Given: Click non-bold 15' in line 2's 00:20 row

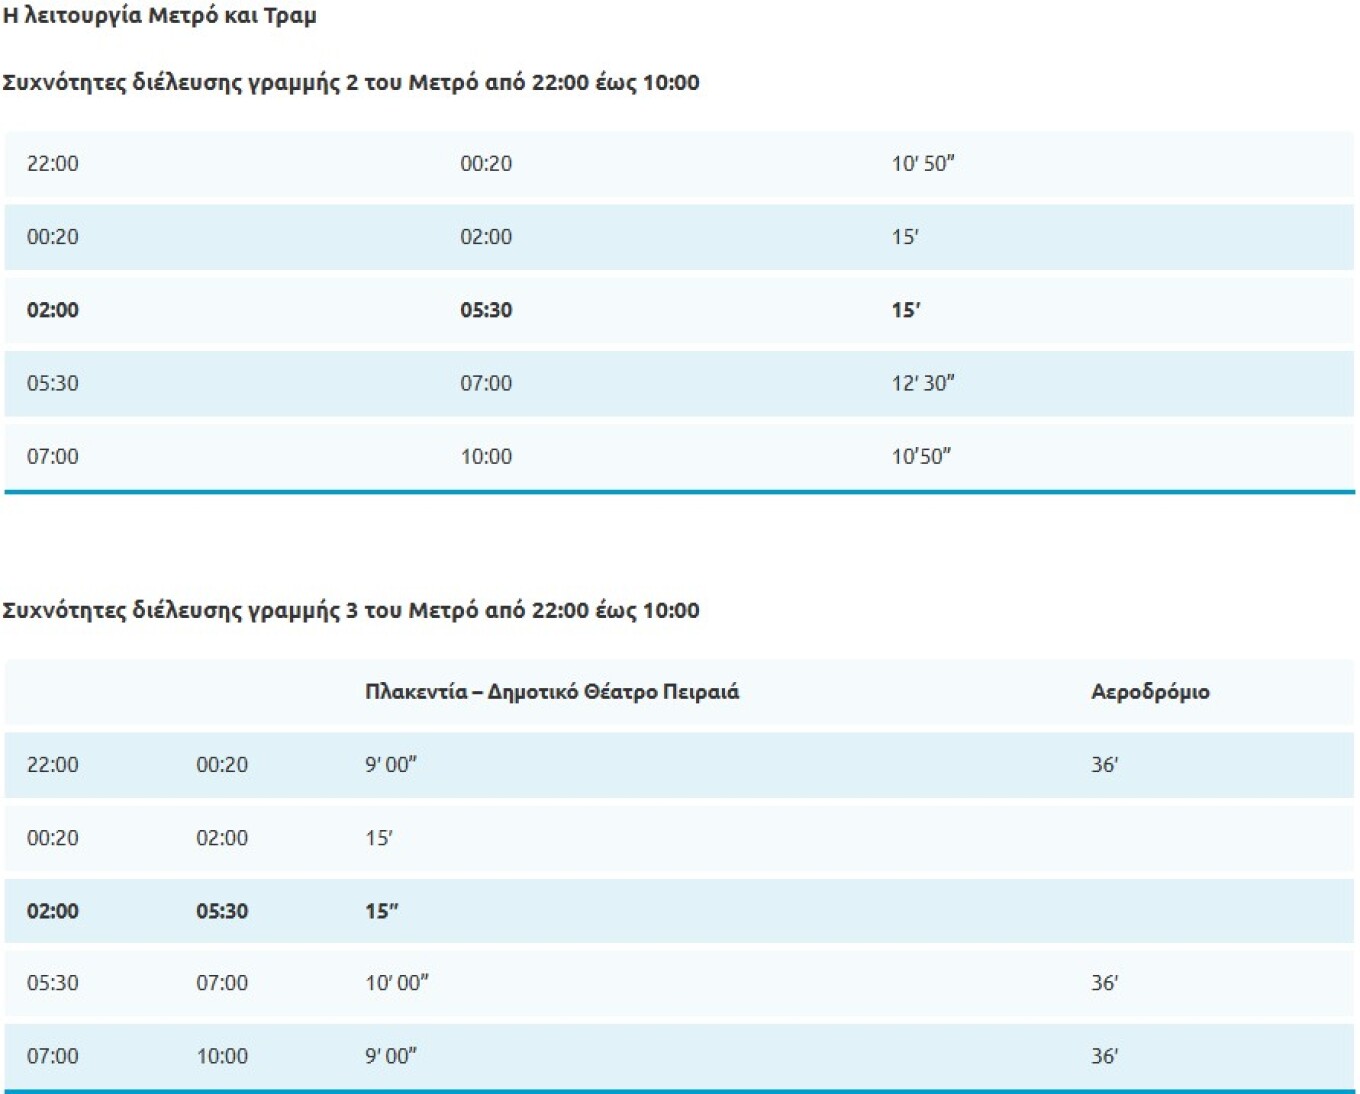Looking at the screenshot, I should point(905,237).
